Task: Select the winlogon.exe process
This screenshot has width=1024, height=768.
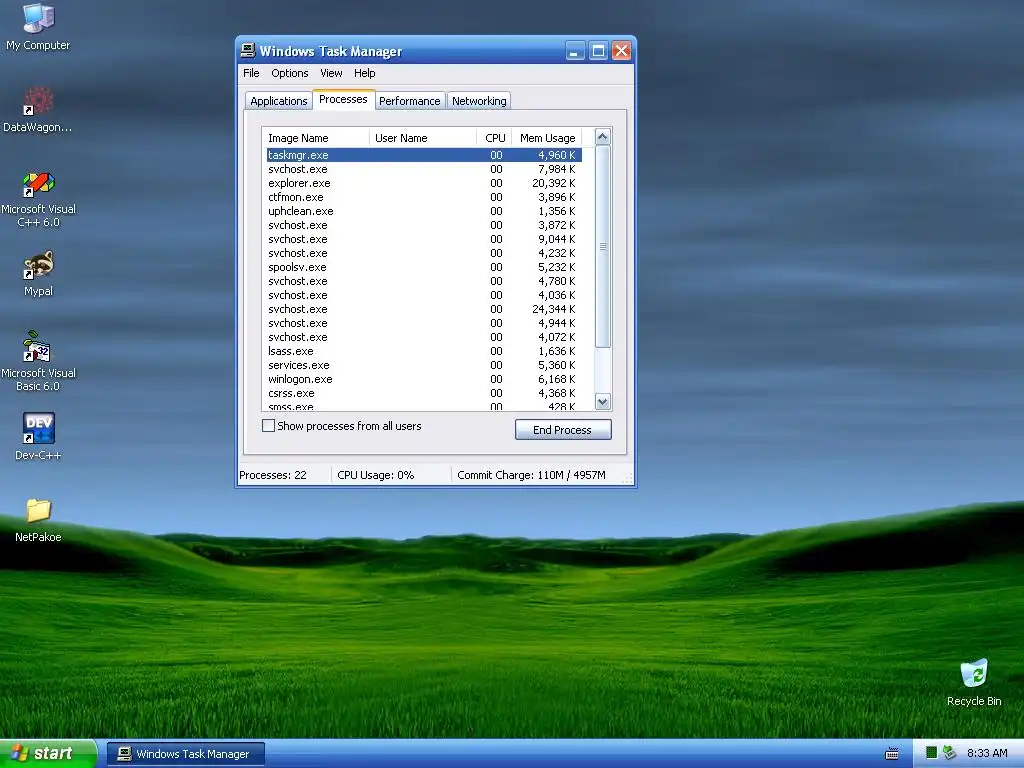Action: tap(424, 379)
